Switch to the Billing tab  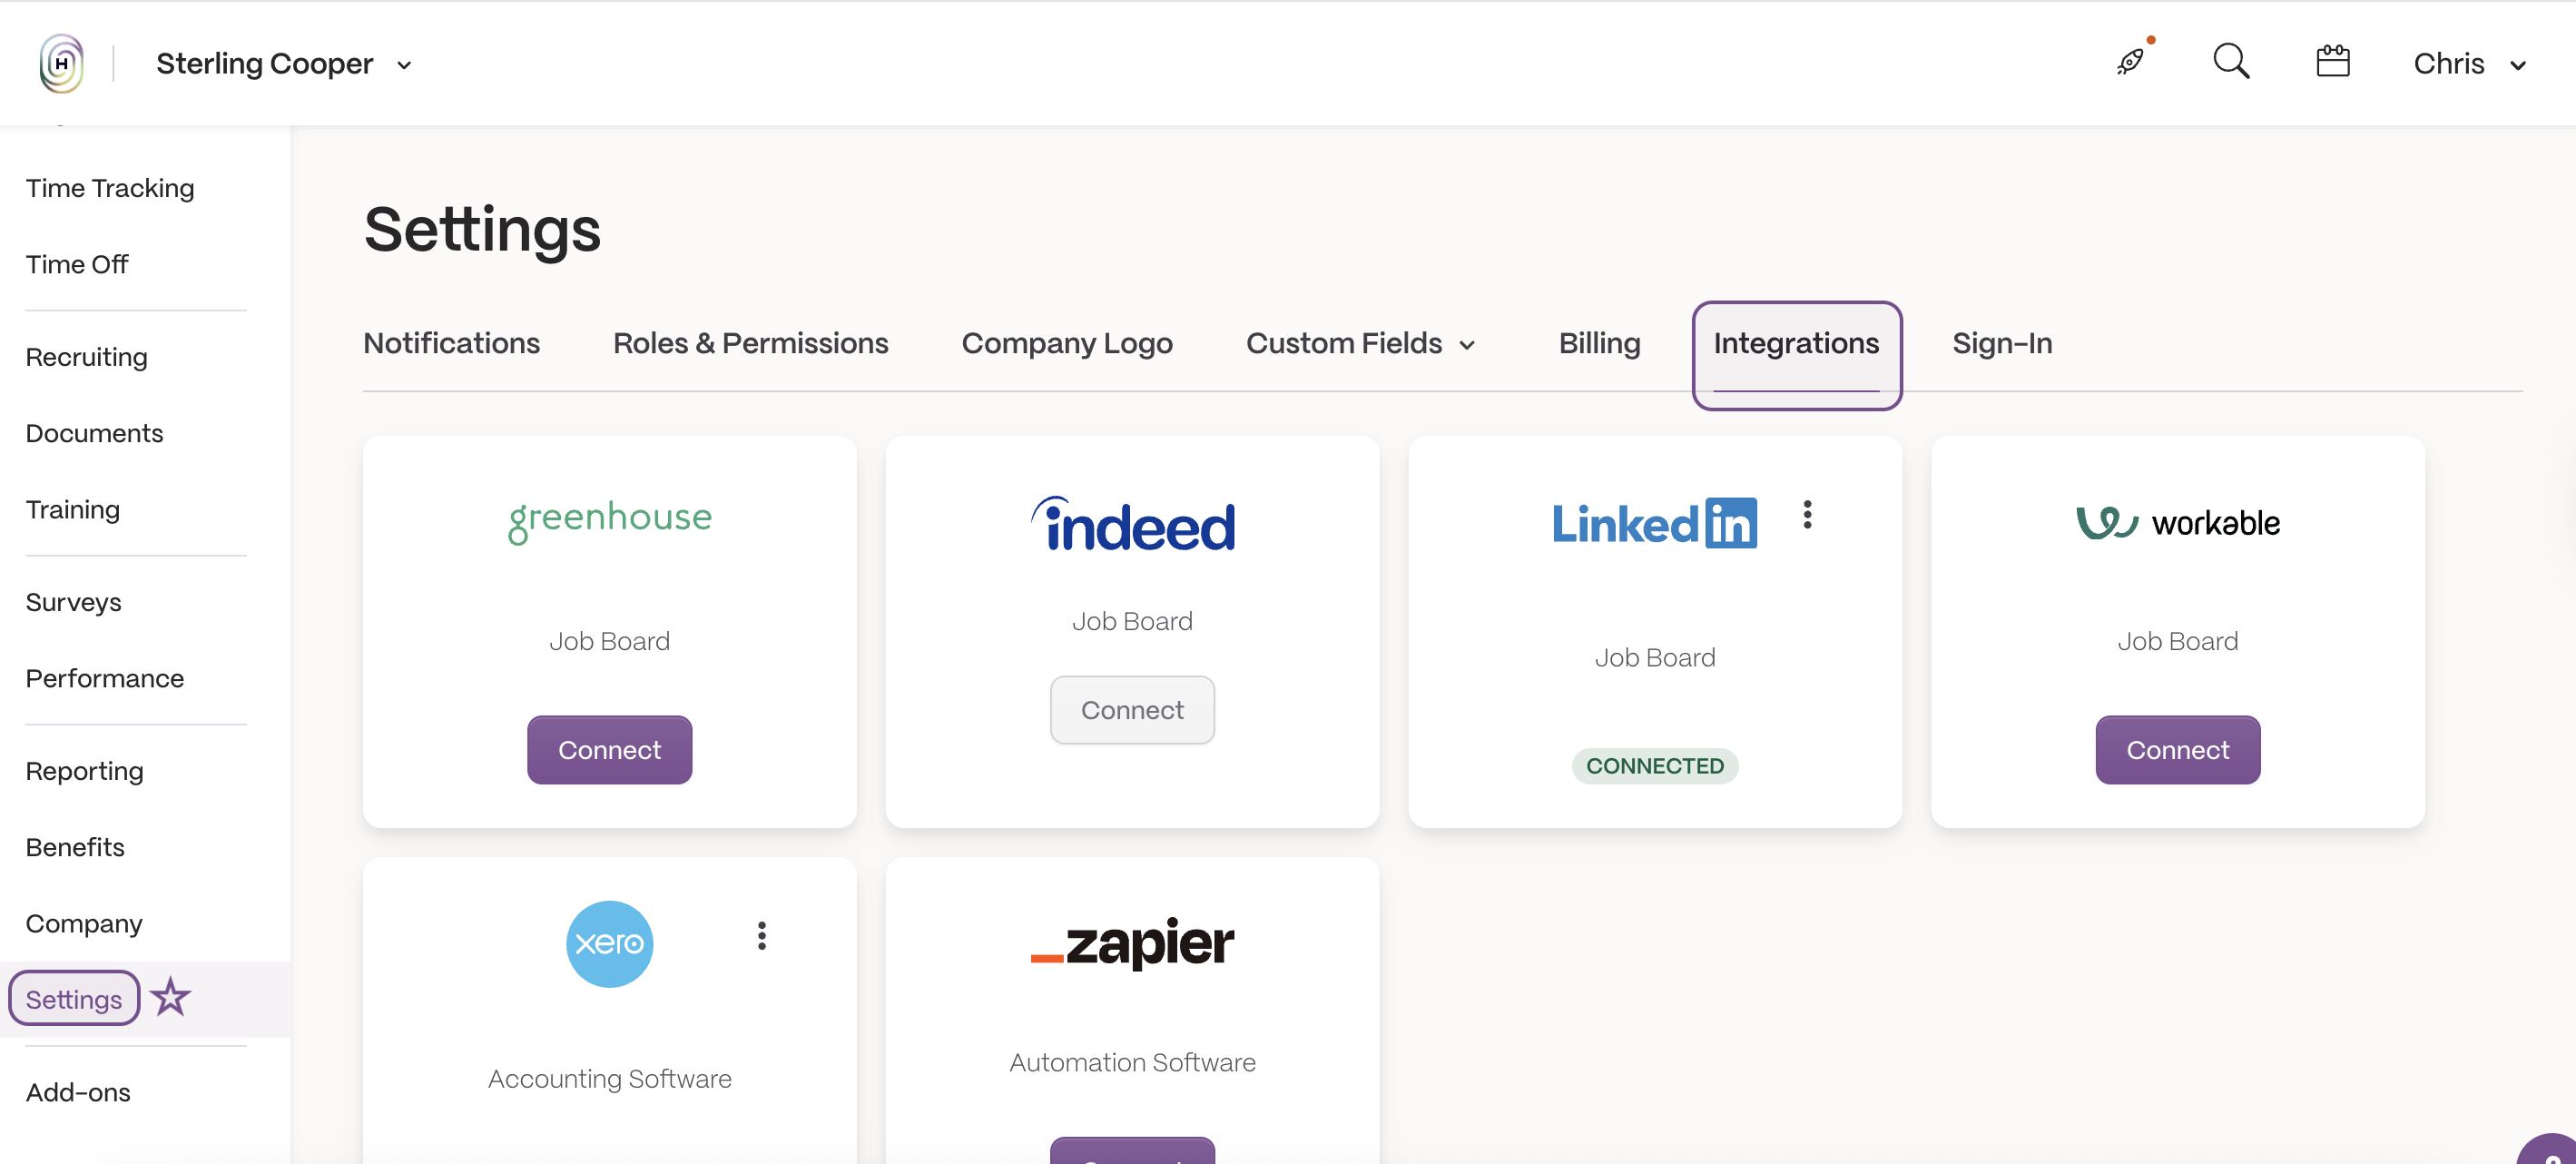[1599, 343]
